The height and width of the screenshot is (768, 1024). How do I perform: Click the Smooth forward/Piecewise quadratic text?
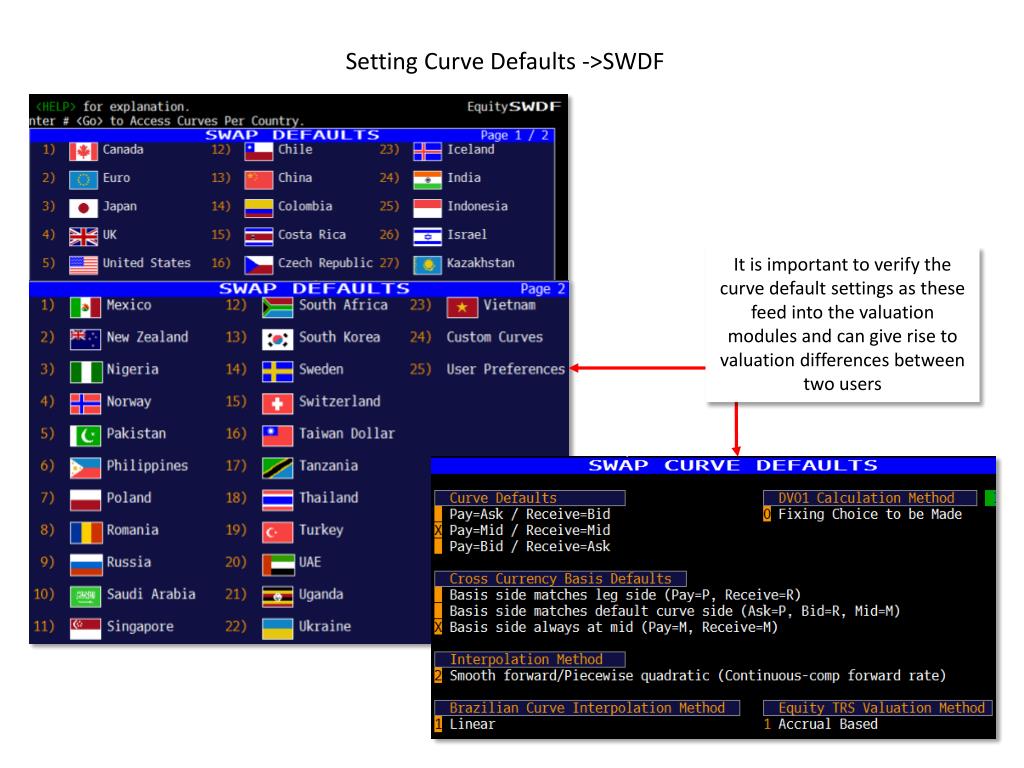[697, 676]
